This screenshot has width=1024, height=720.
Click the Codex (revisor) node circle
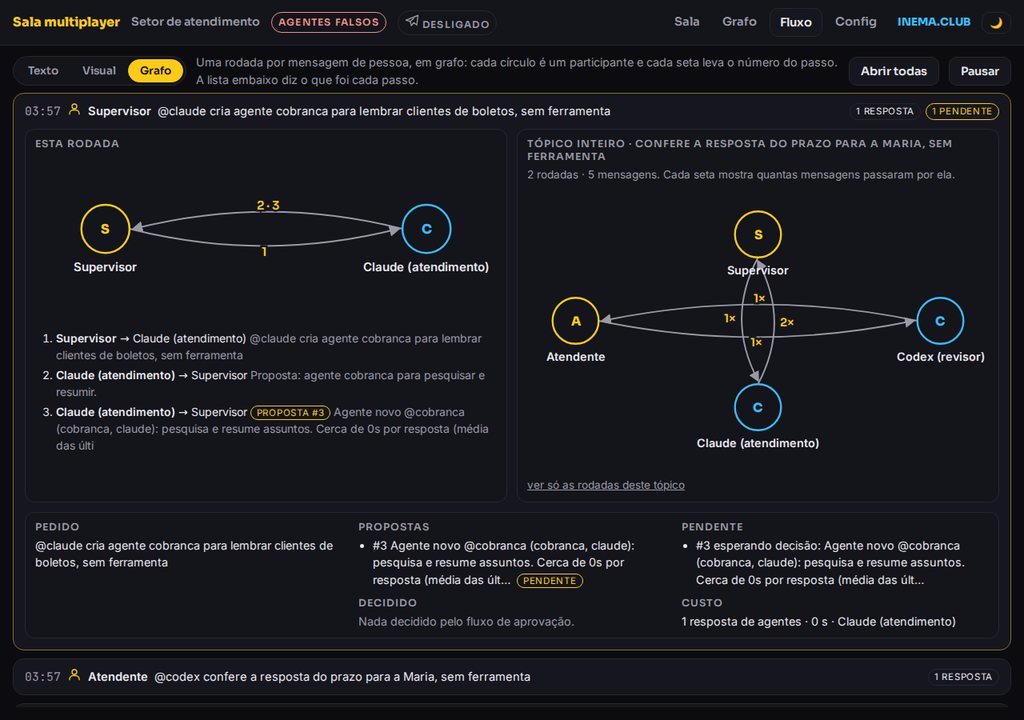click(940, 321)
